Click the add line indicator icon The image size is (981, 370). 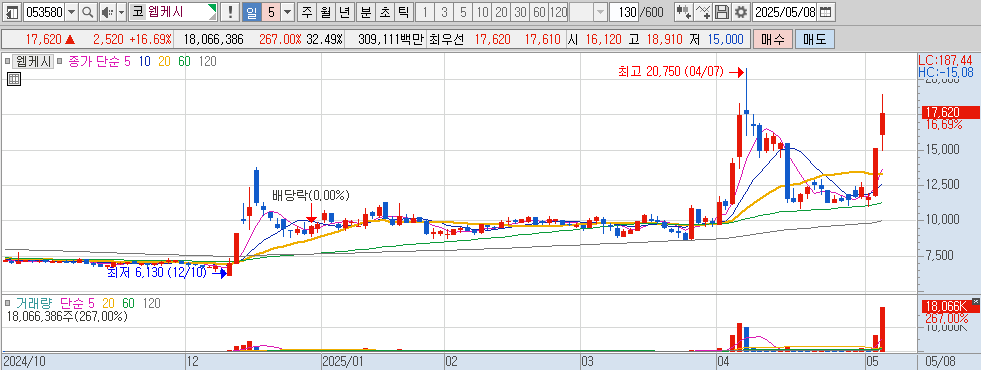point(703,12)
